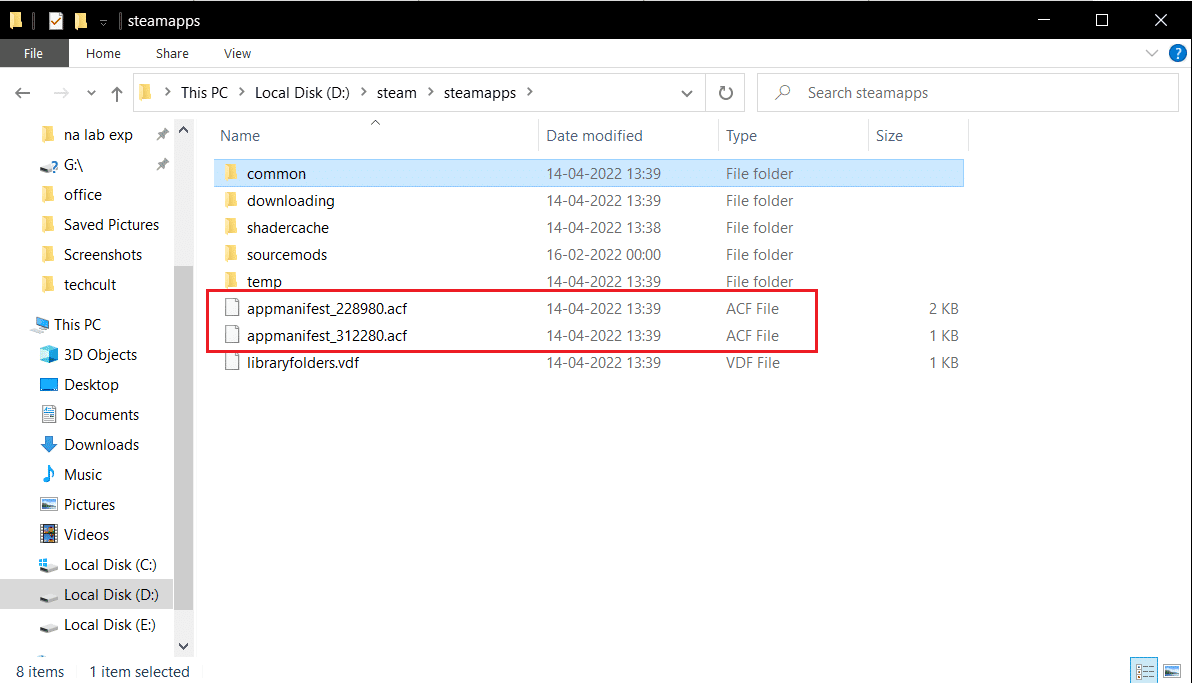Expand chevron after This PC breadcrumb
The height and width of the screenshot is (683, 1192).
pos(242,93)
